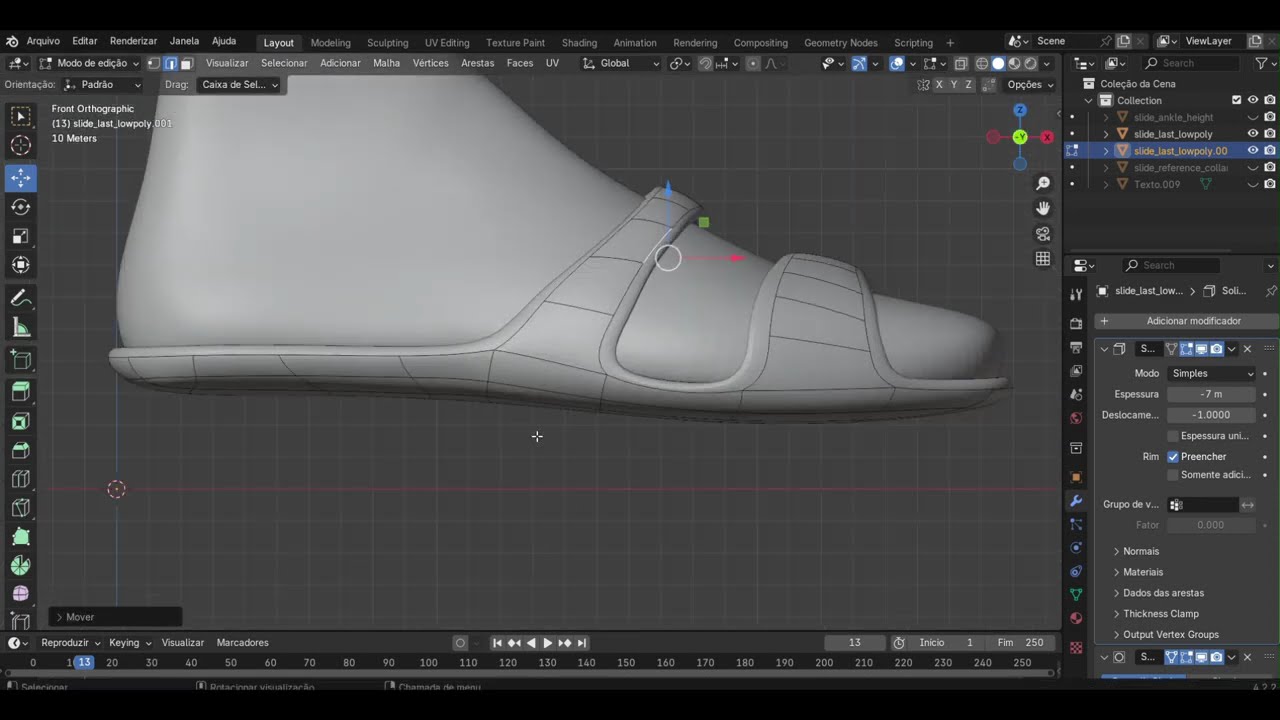Expand the Output Vertex Groups panel
The width and height of the screenshot is (1280, 720).
[1170, 635]
